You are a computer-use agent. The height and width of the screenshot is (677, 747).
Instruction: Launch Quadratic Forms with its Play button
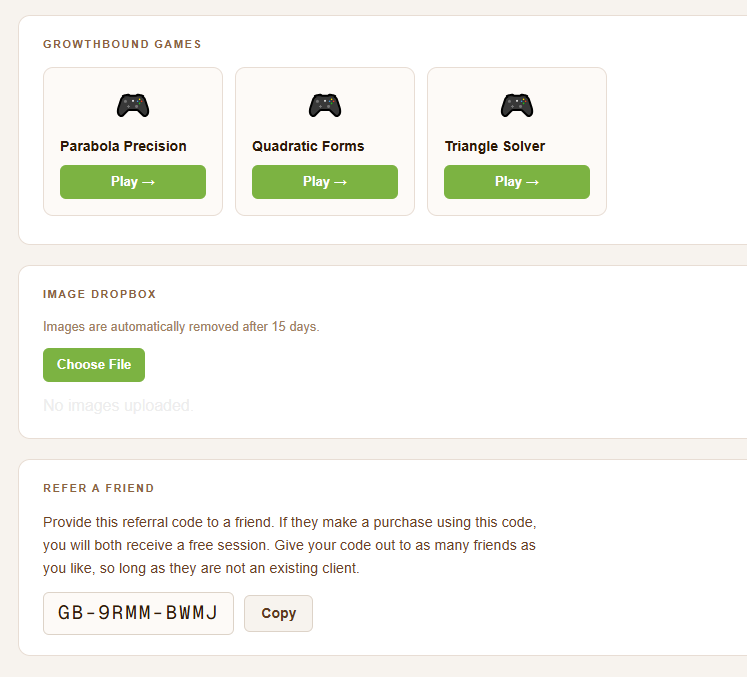pyautogui.click(x=325, y=182)
